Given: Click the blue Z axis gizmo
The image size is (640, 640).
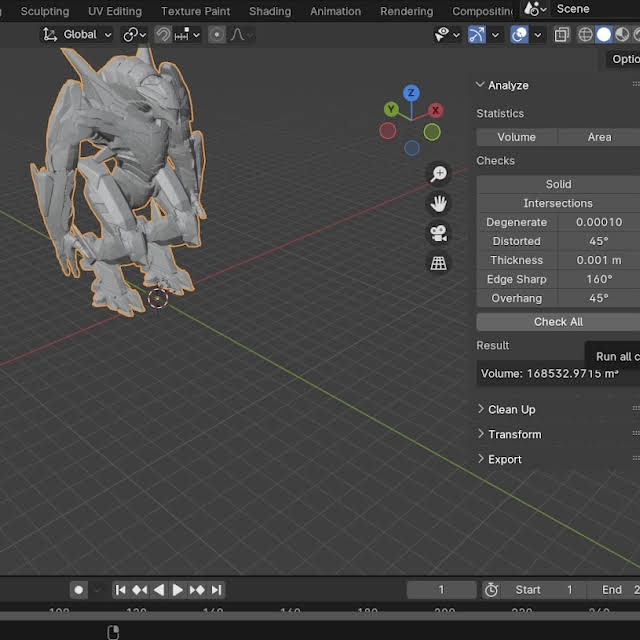Looking at the screenshot, I should pyautogui.click(x=411, y=93).
